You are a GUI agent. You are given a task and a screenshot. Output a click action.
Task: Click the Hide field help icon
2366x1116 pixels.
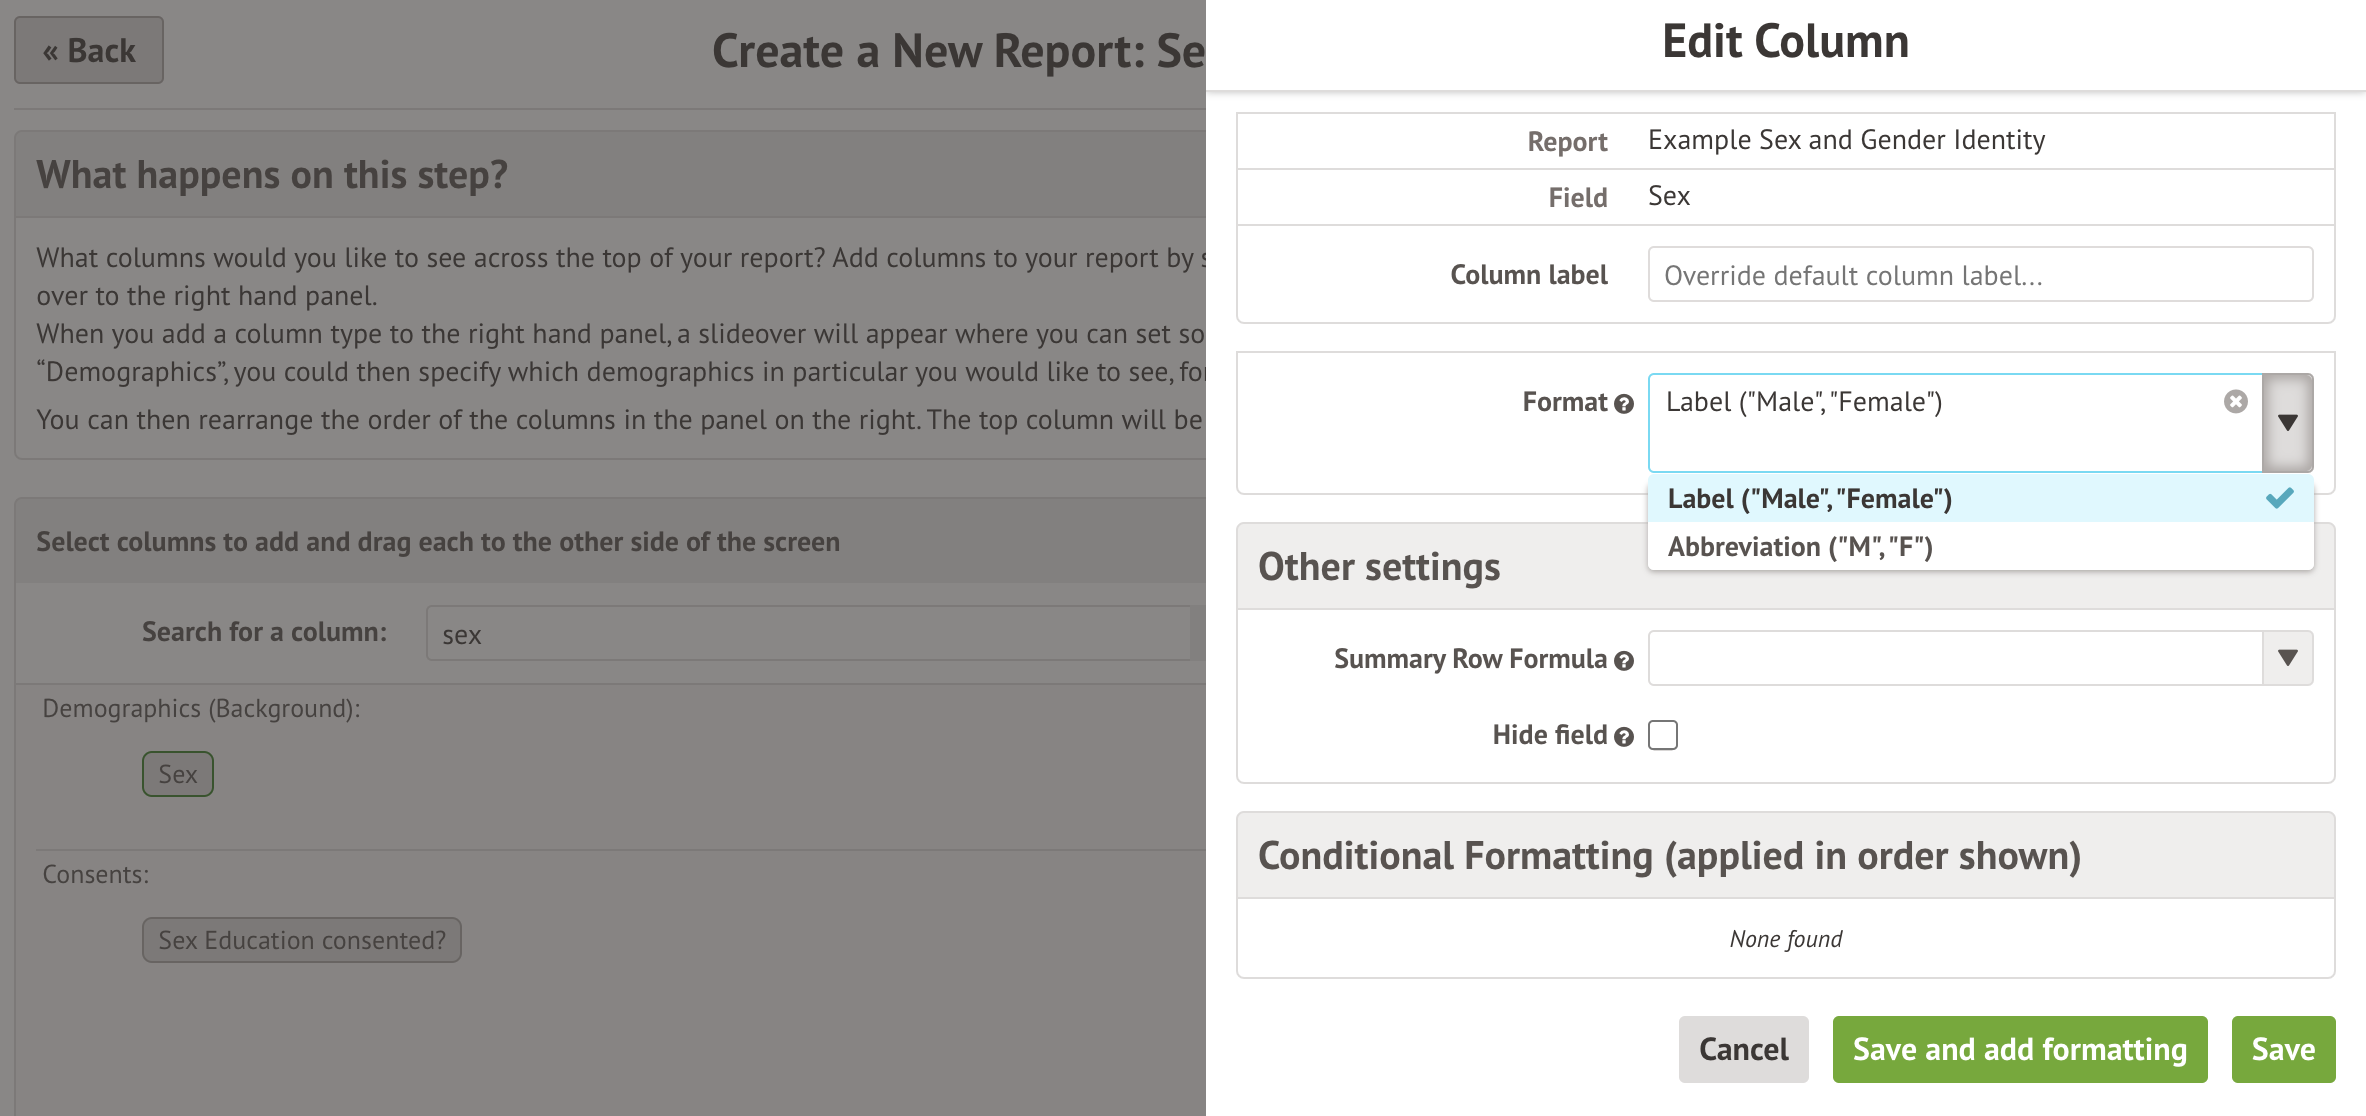point(1624,737)
